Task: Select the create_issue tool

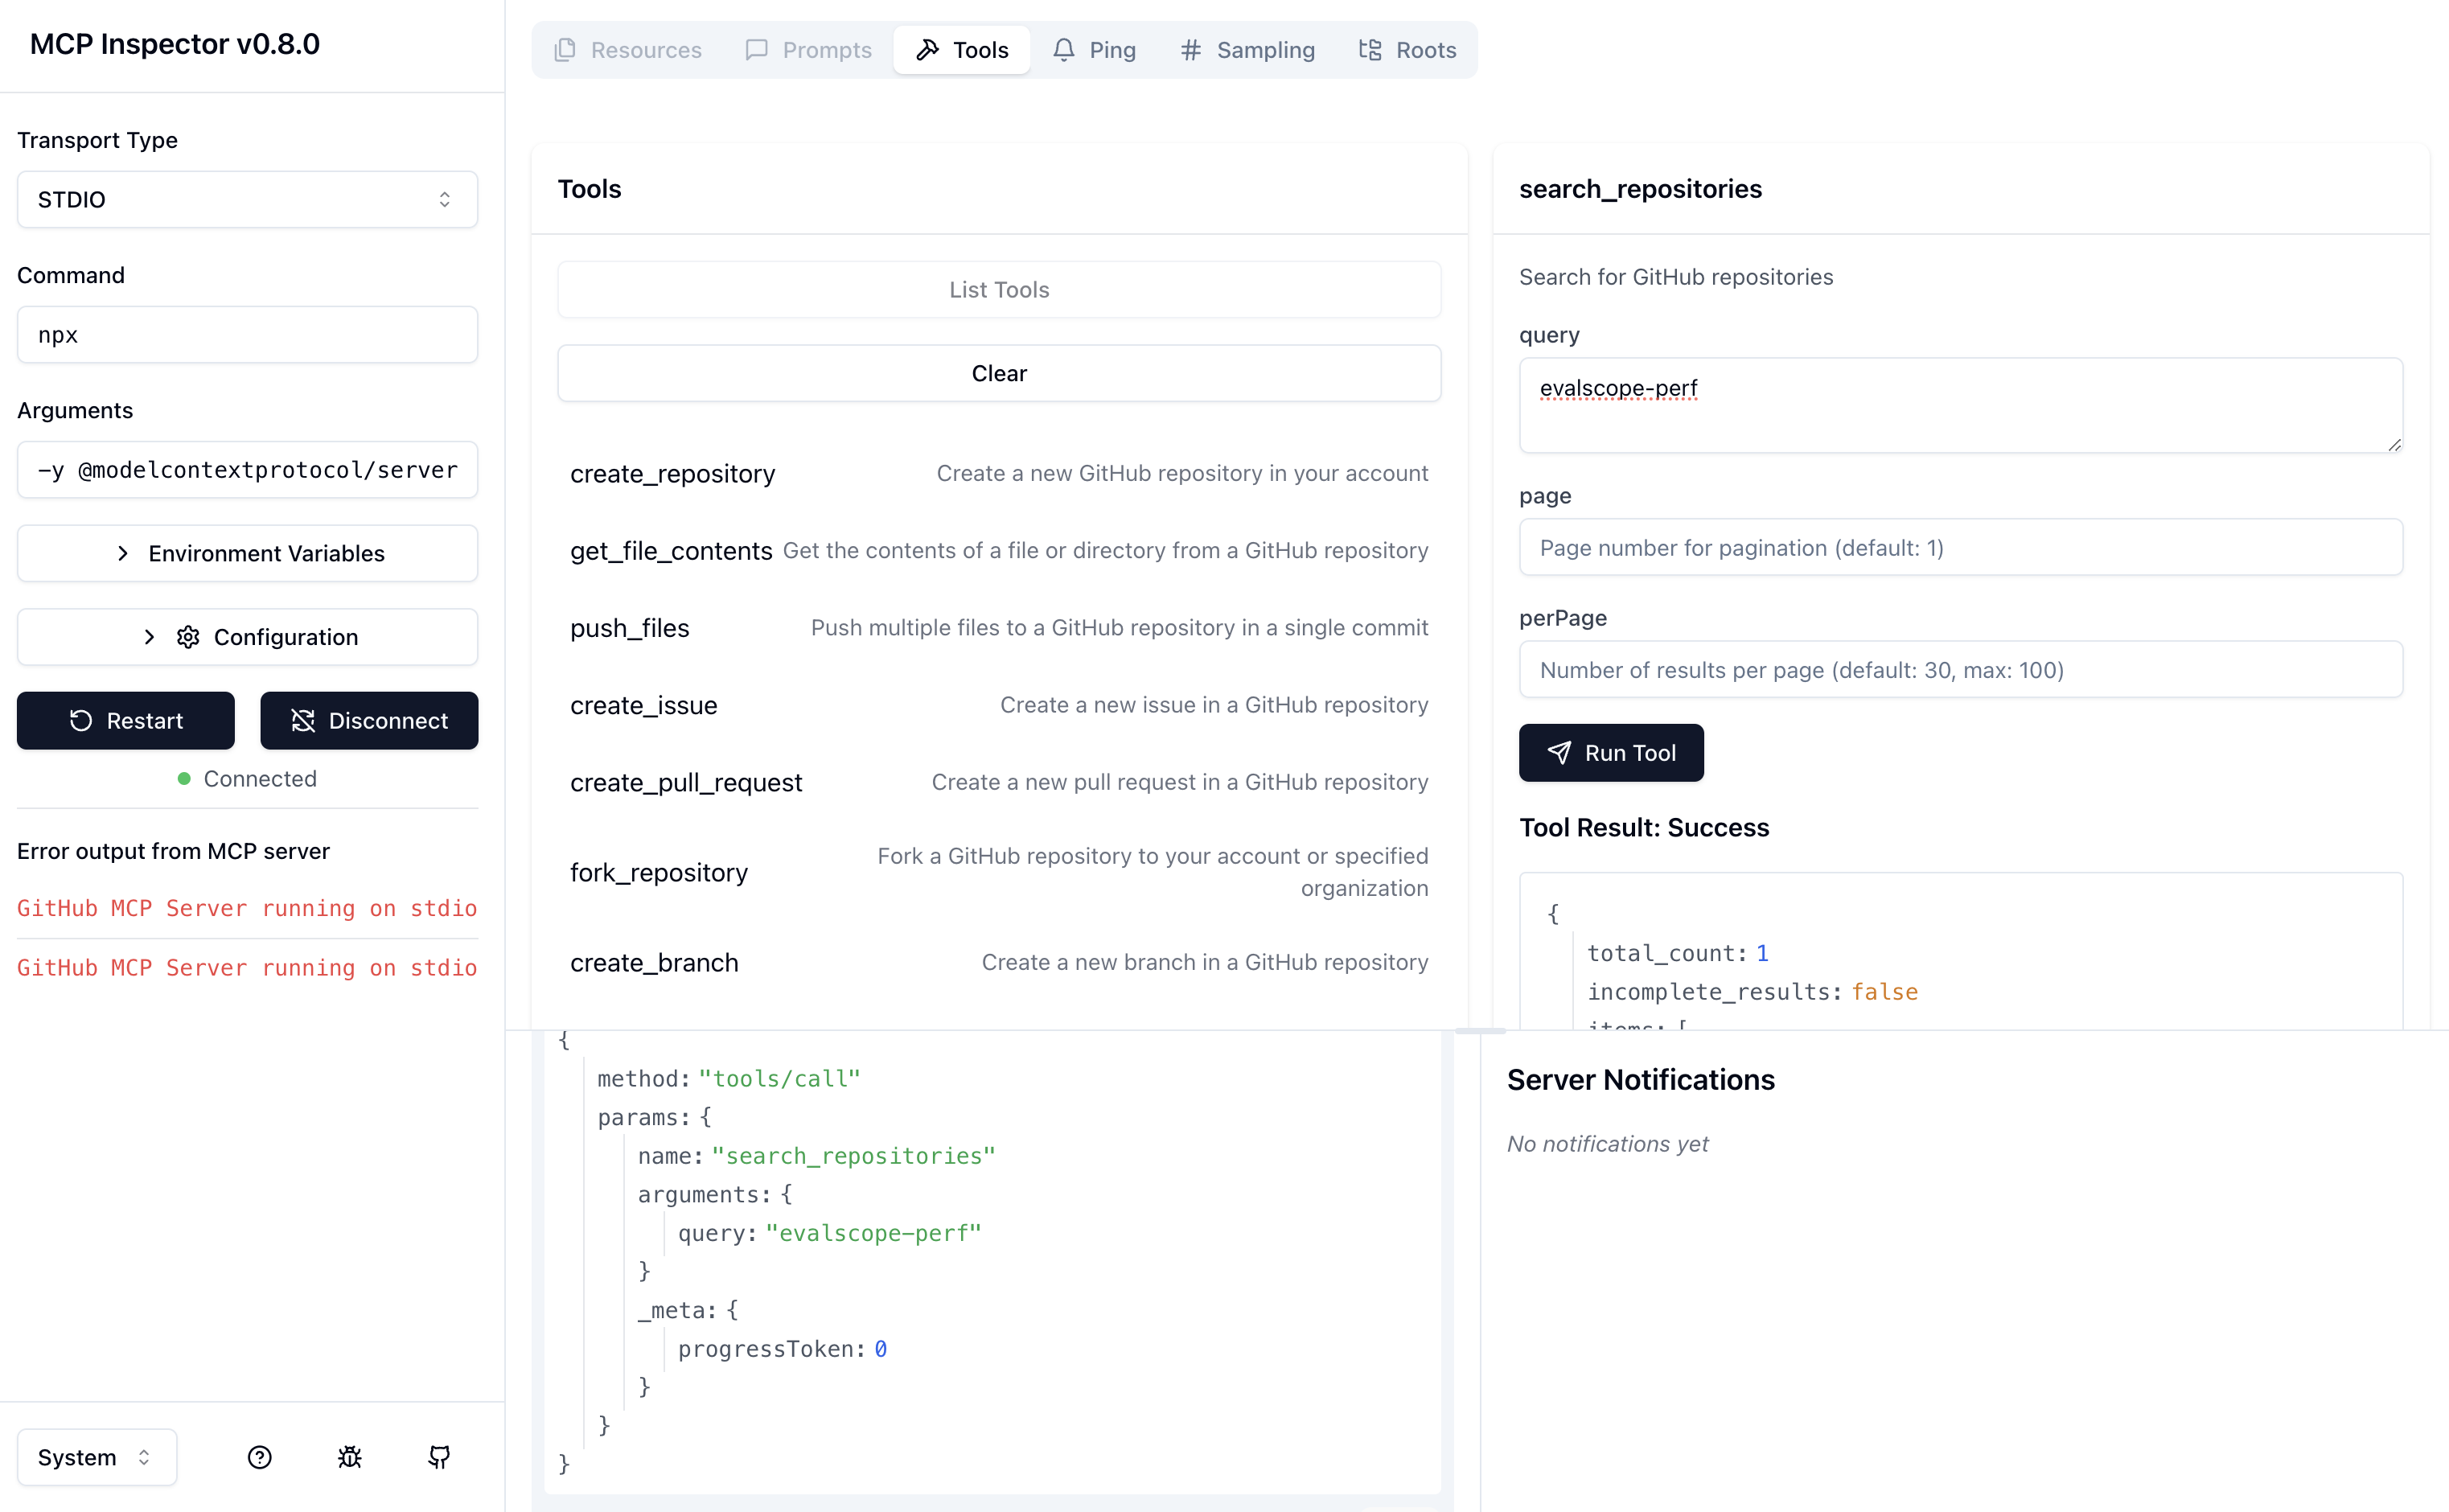Action: 644,705
